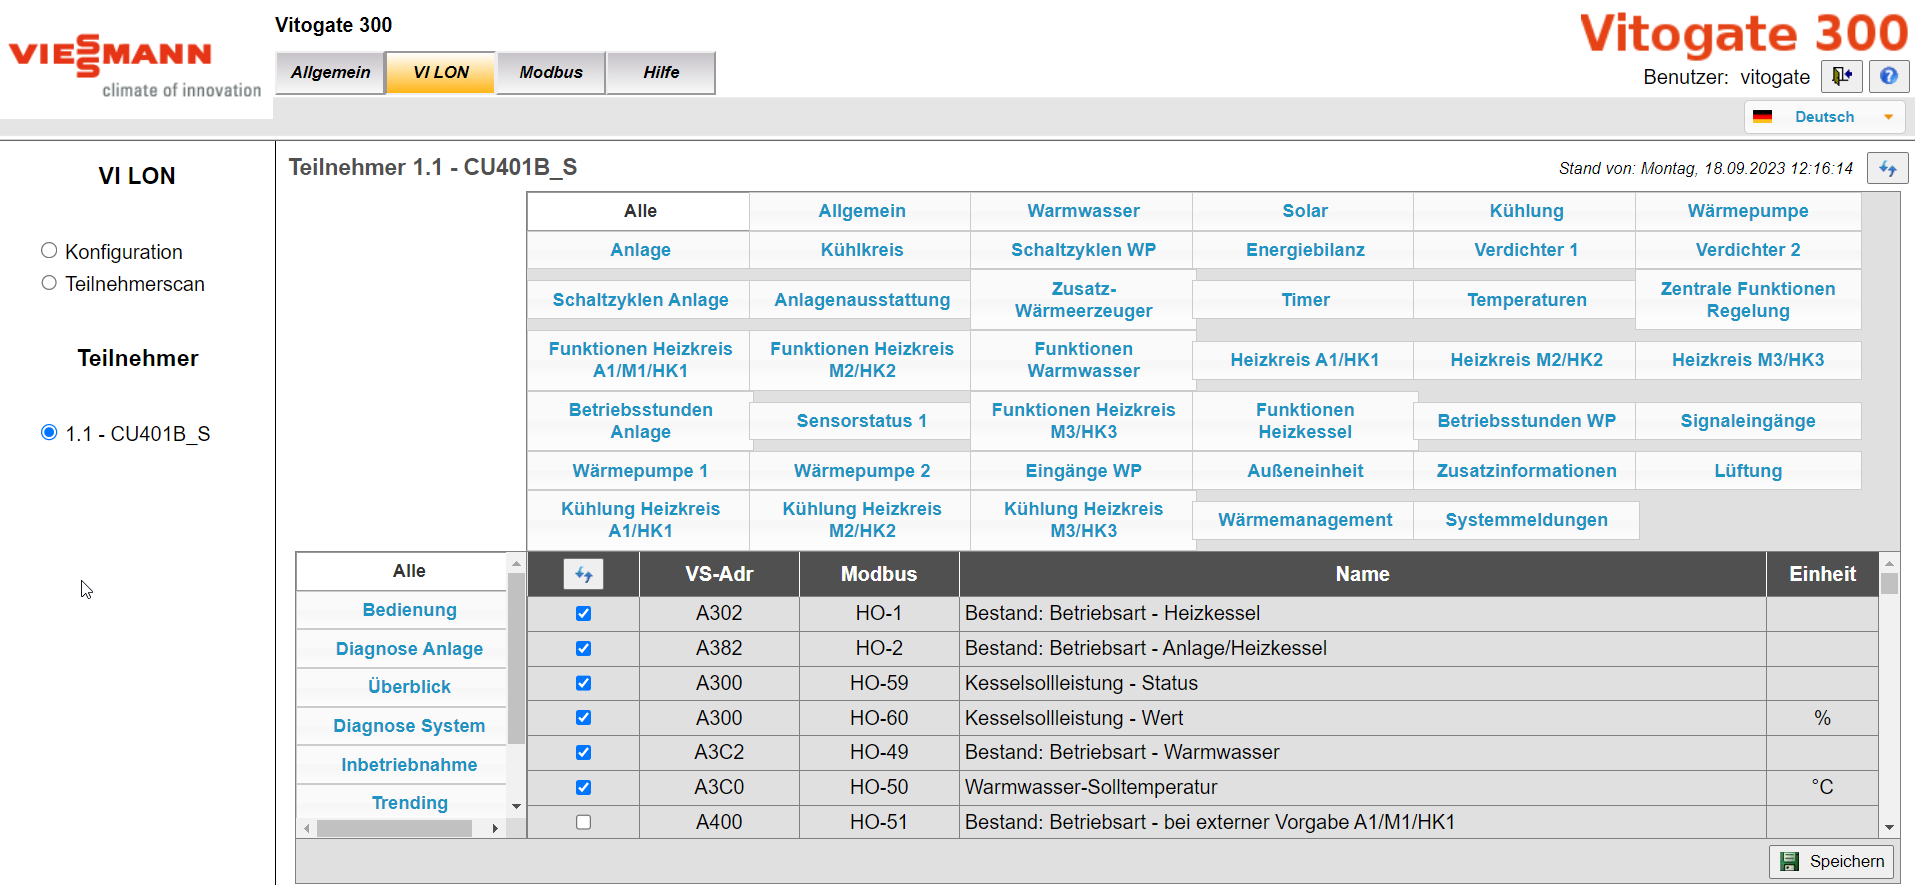The image size is (1915, 885).
Task: Select the Wärmepumpe category filter
Action: tap(1748, 211)
